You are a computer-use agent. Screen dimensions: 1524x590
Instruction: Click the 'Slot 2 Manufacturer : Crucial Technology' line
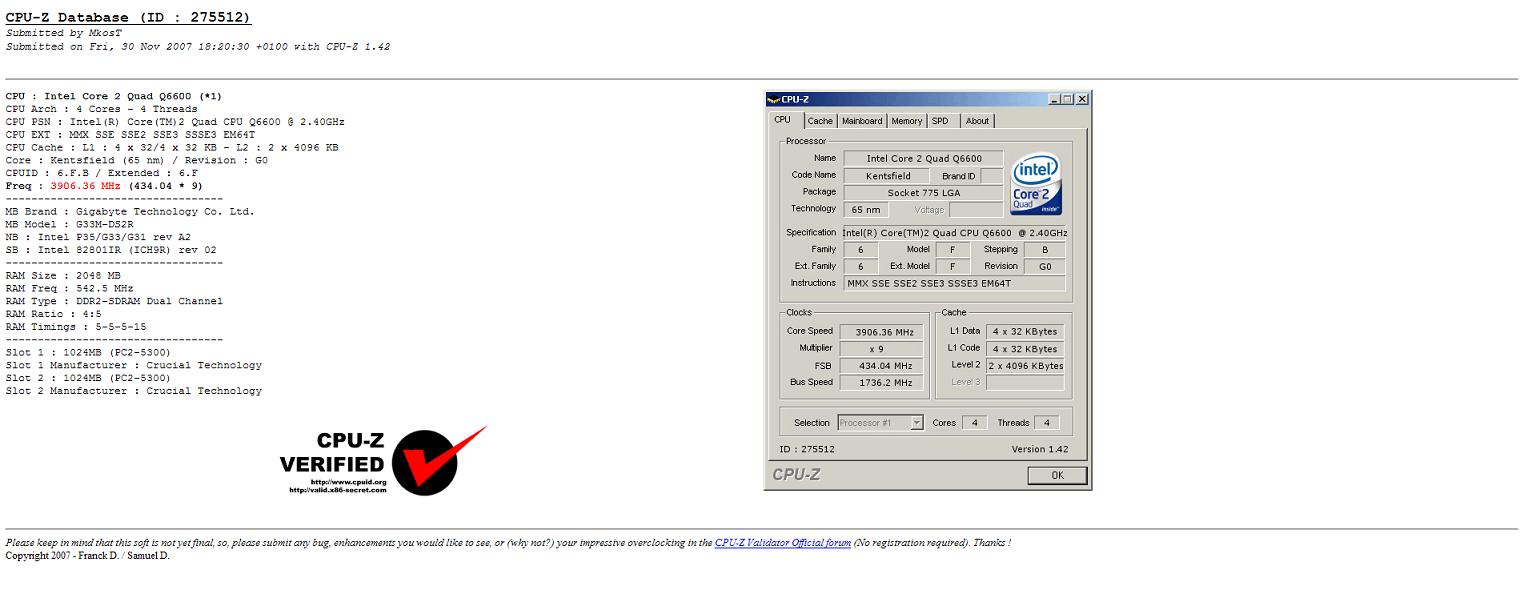[134, 391]
